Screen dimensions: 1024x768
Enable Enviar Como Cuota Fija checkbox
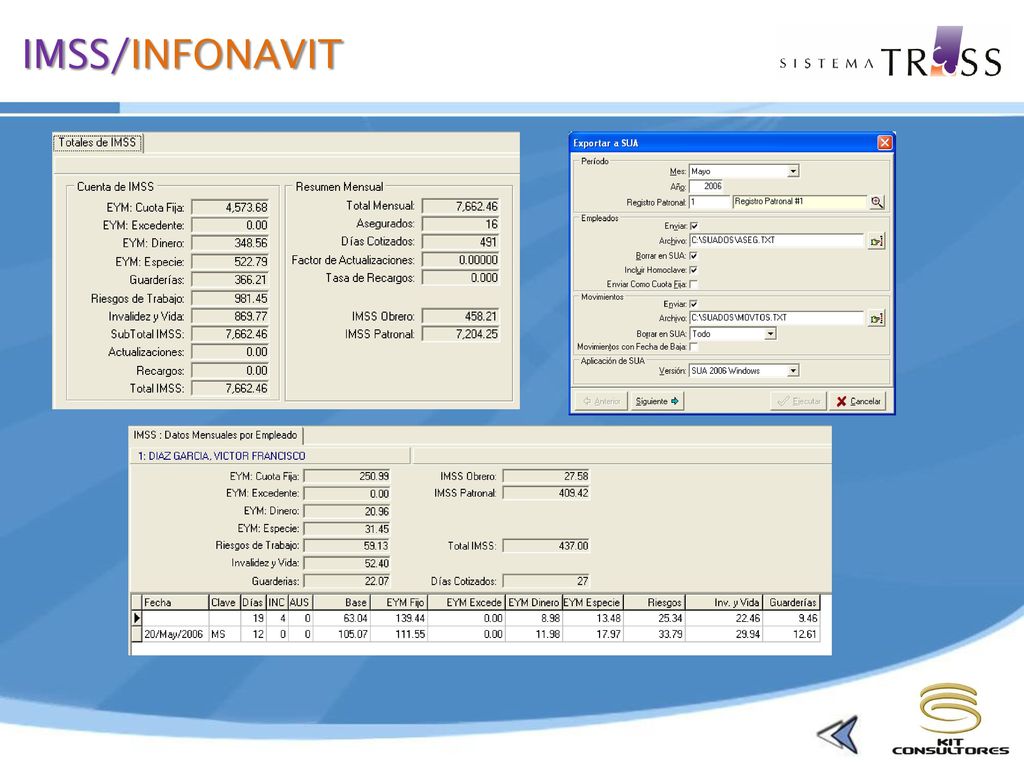[x=694, y=284]
